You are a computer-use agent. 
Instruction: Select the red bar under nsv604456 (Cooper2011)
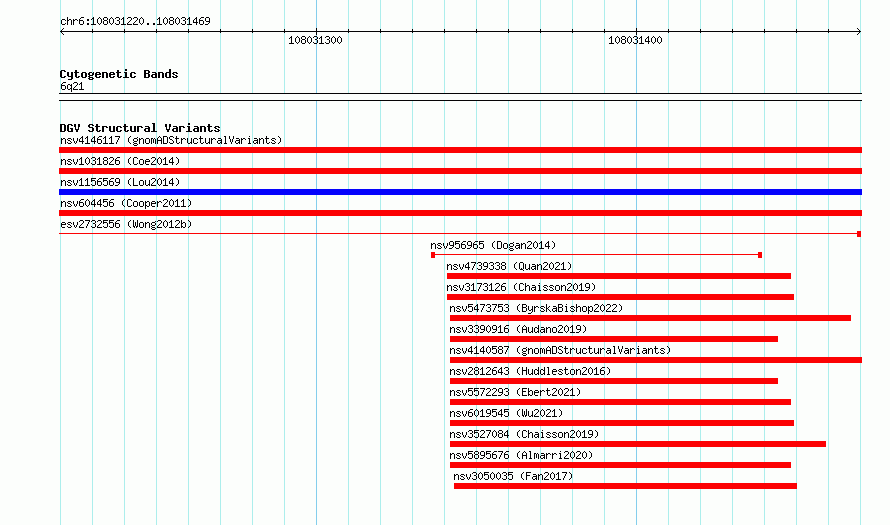460,213
